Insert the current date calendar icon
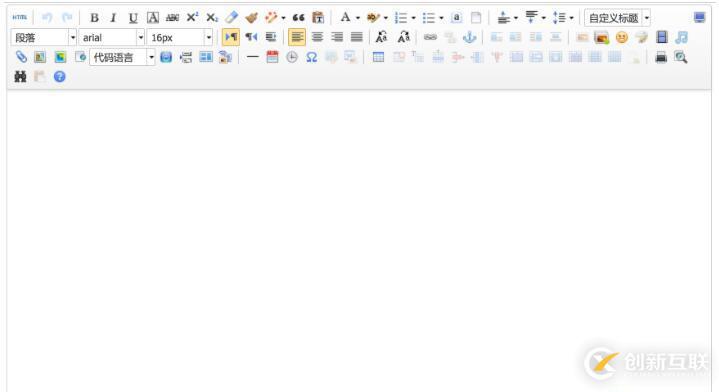 point(272,57)
